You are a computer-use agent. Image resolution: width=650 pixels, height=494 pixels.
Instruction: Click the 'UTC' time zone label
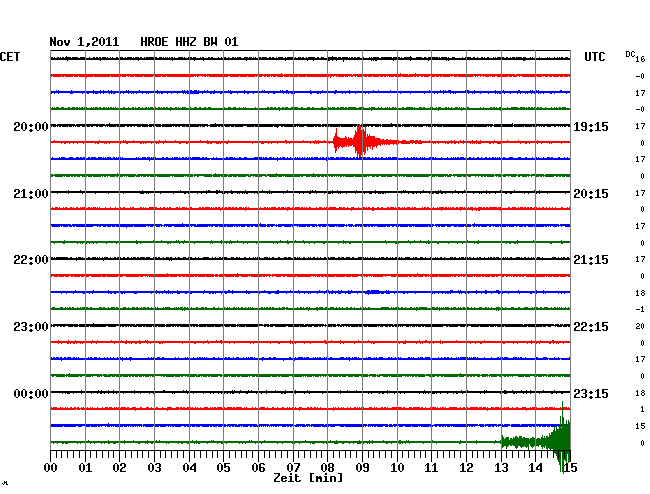pos(595,57)
